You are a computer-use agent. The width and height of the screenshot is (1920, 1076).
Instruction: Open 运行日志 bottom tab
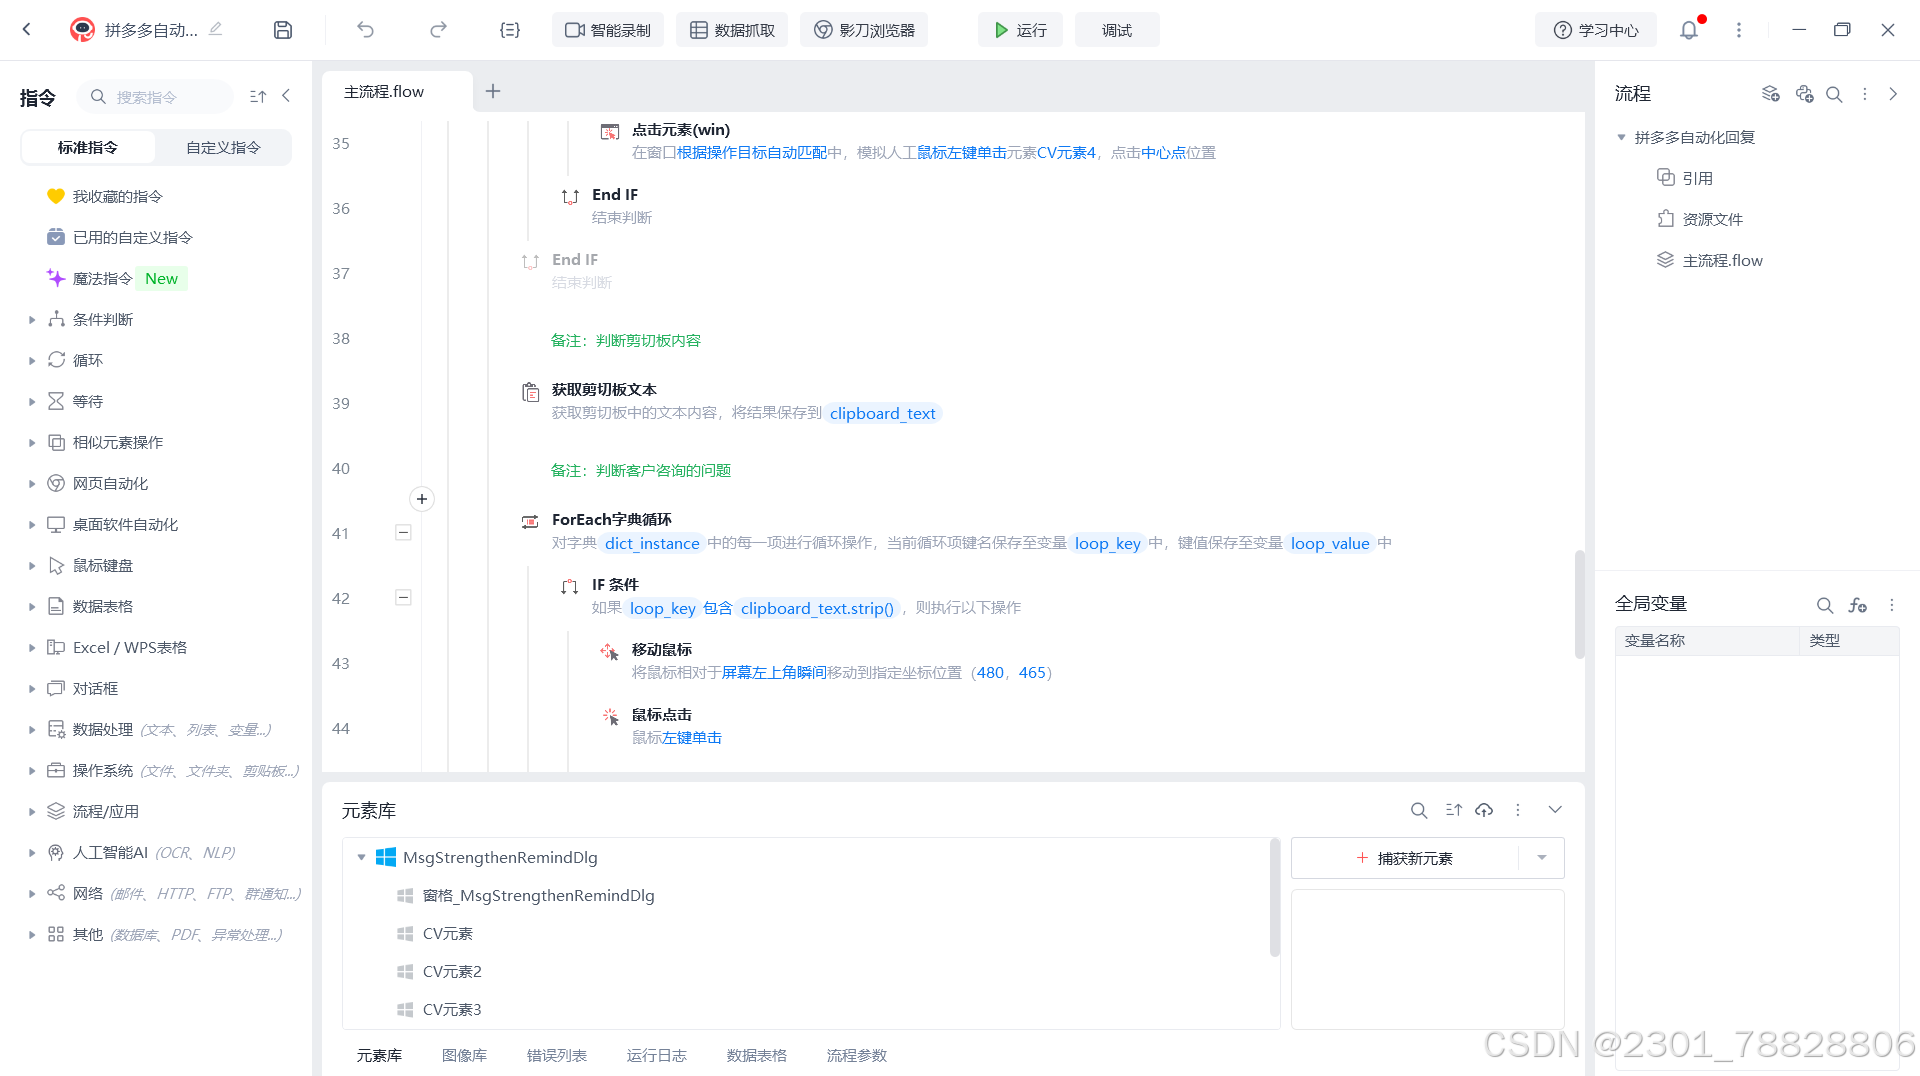pyautogui.click(x=657, y=1055)
